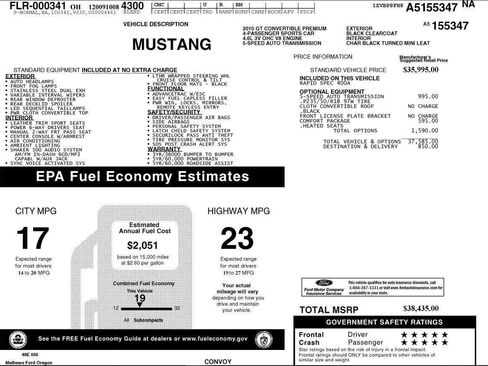This screenshot has height=366, width=488.
Task: Click the Passenger frontal crash star rating
Action: 424,342
